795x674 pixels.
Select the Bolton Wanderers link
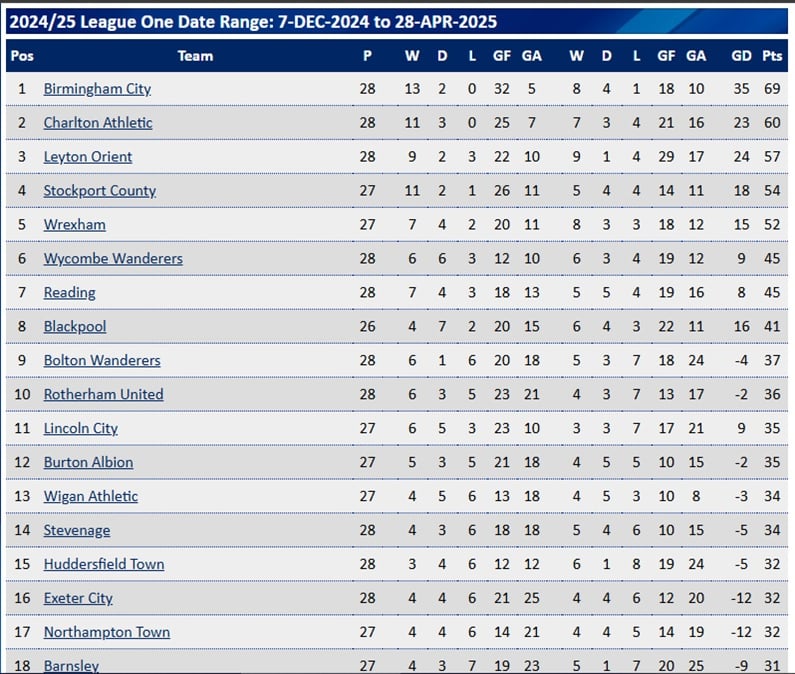tap(102, 361)
